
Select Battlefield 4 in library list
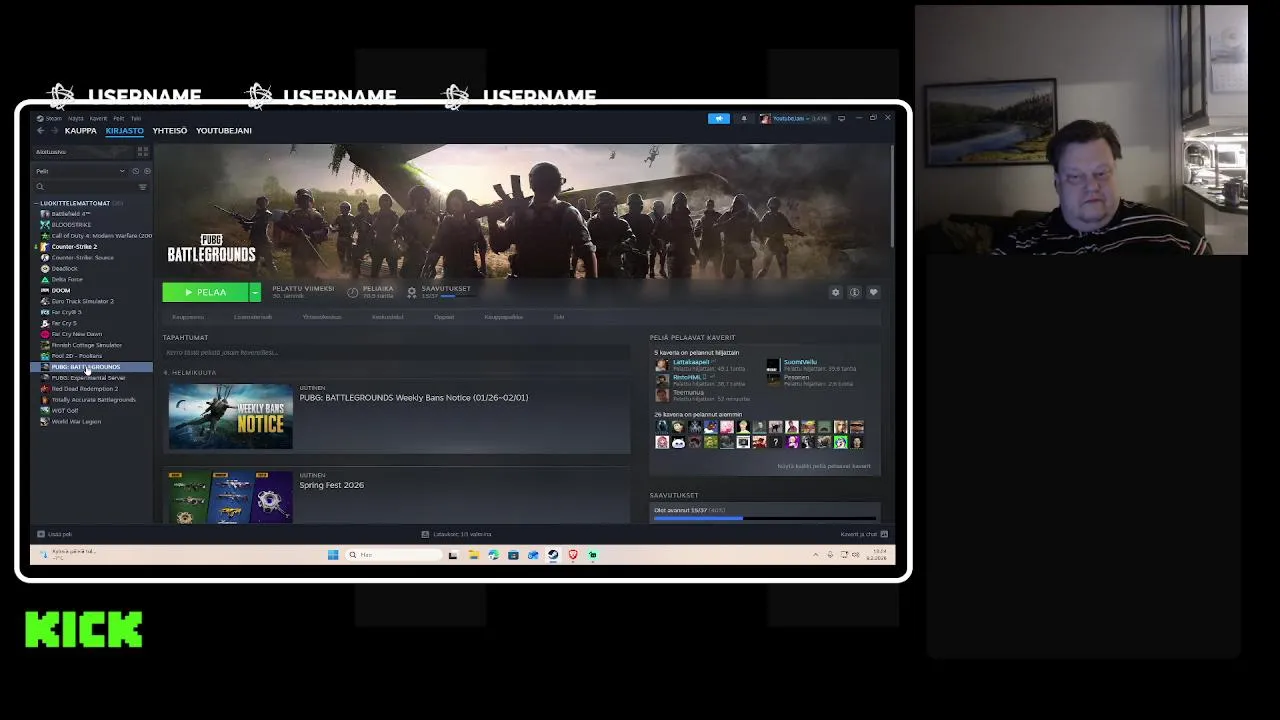[71, 214]
